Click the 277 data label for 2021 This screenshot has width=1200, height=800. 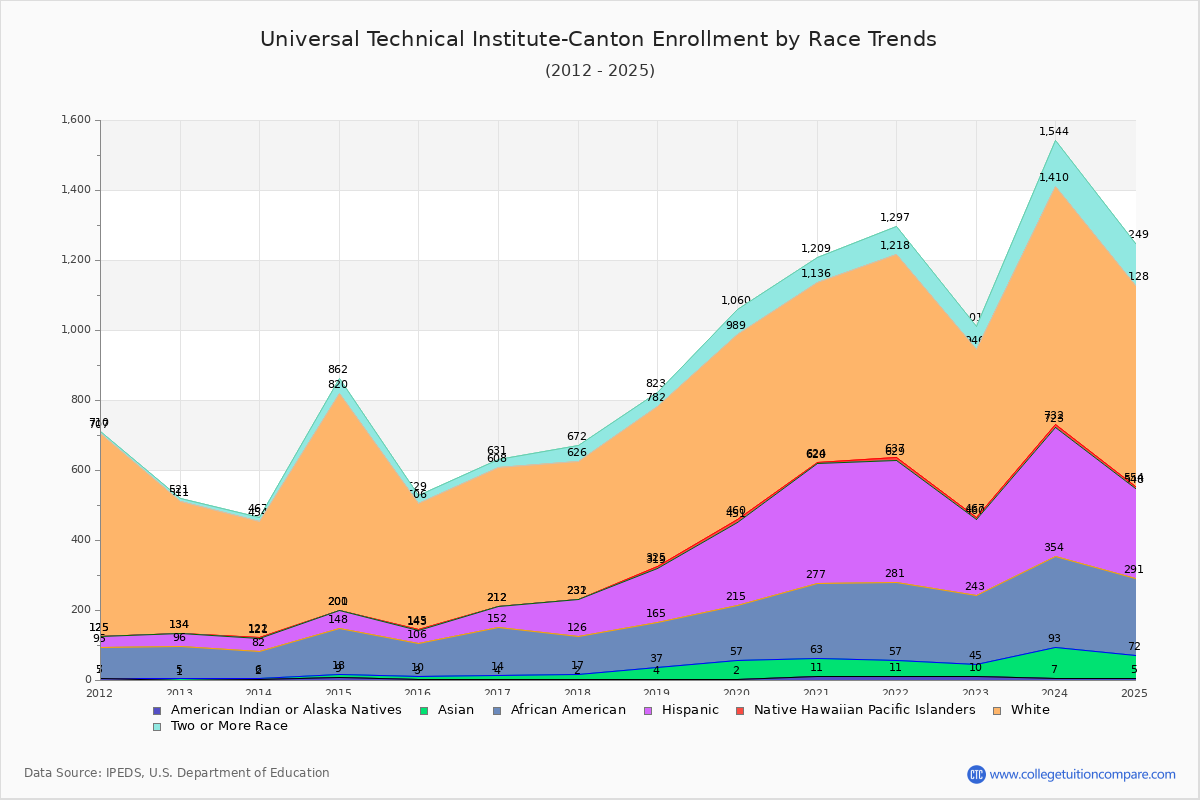(x=816, y=575)
